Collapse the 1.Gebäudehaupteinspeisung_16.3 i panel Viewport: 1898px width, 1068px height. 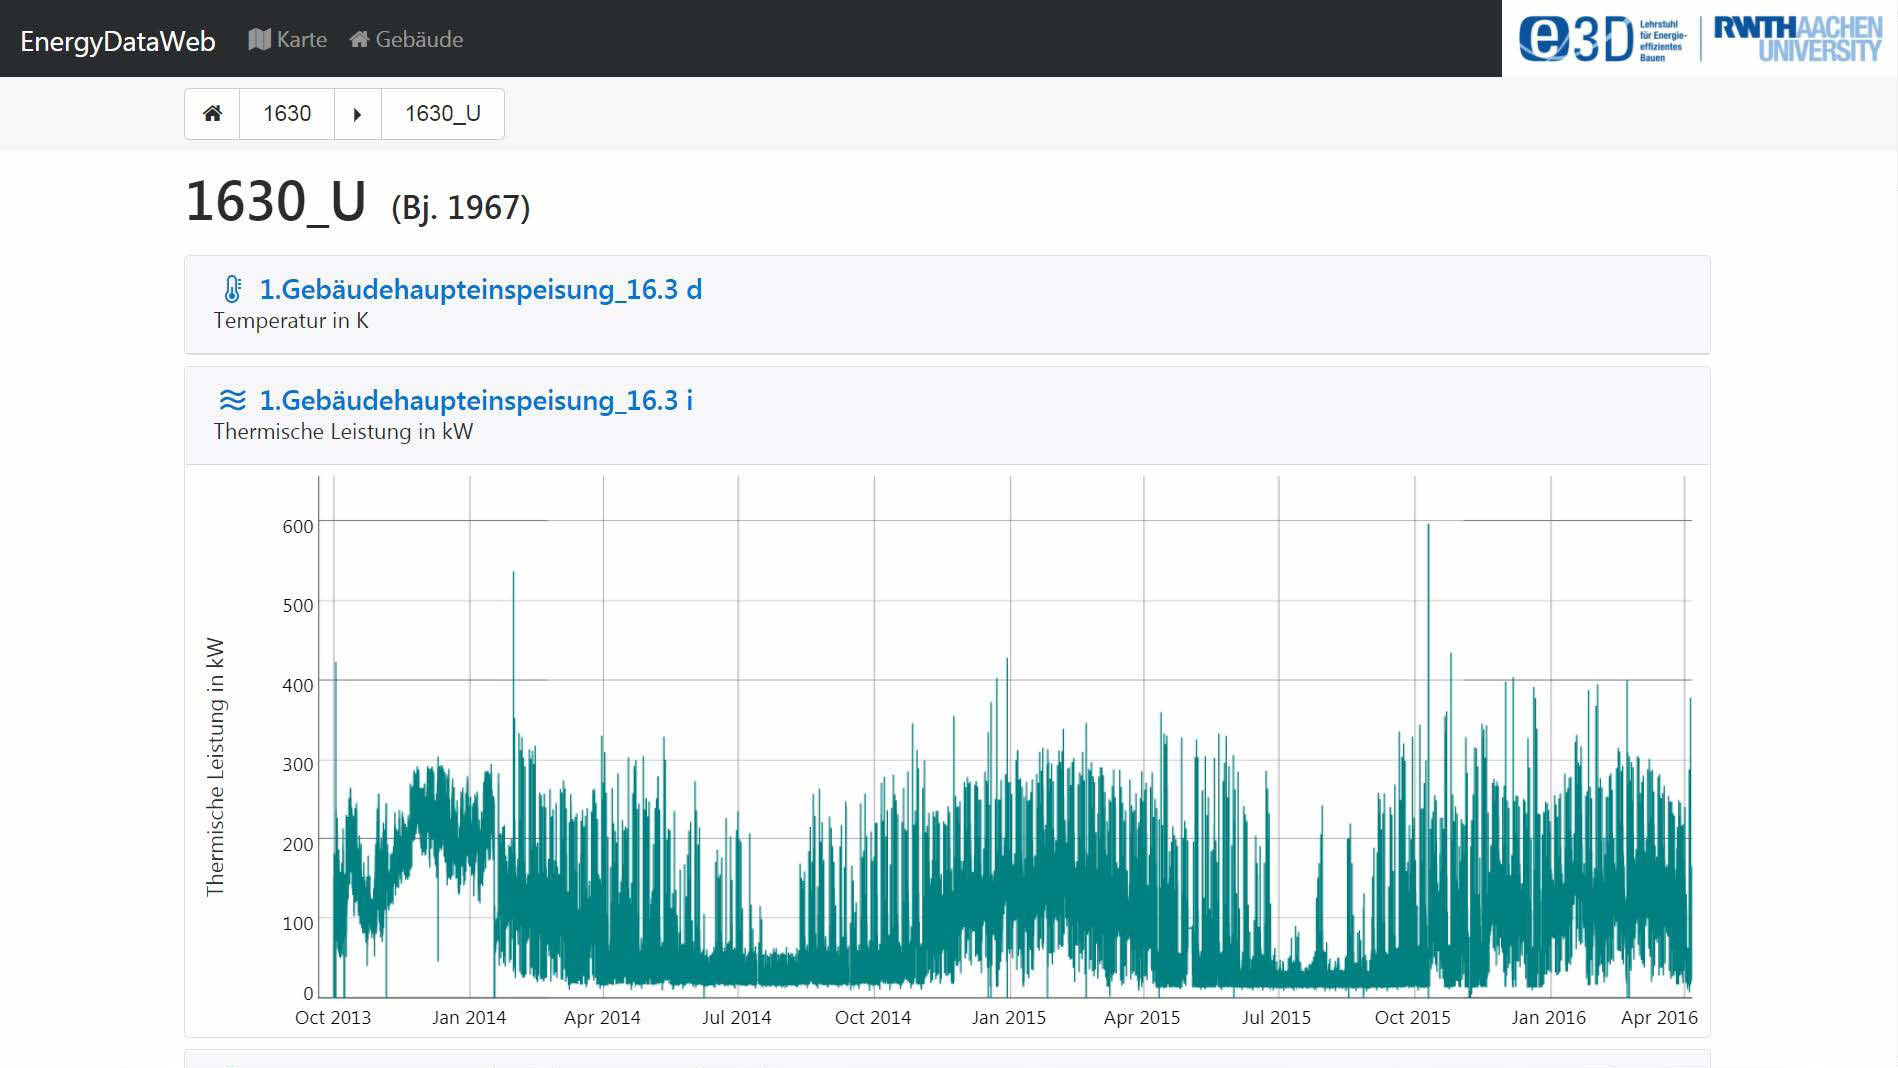pos(476,401)
